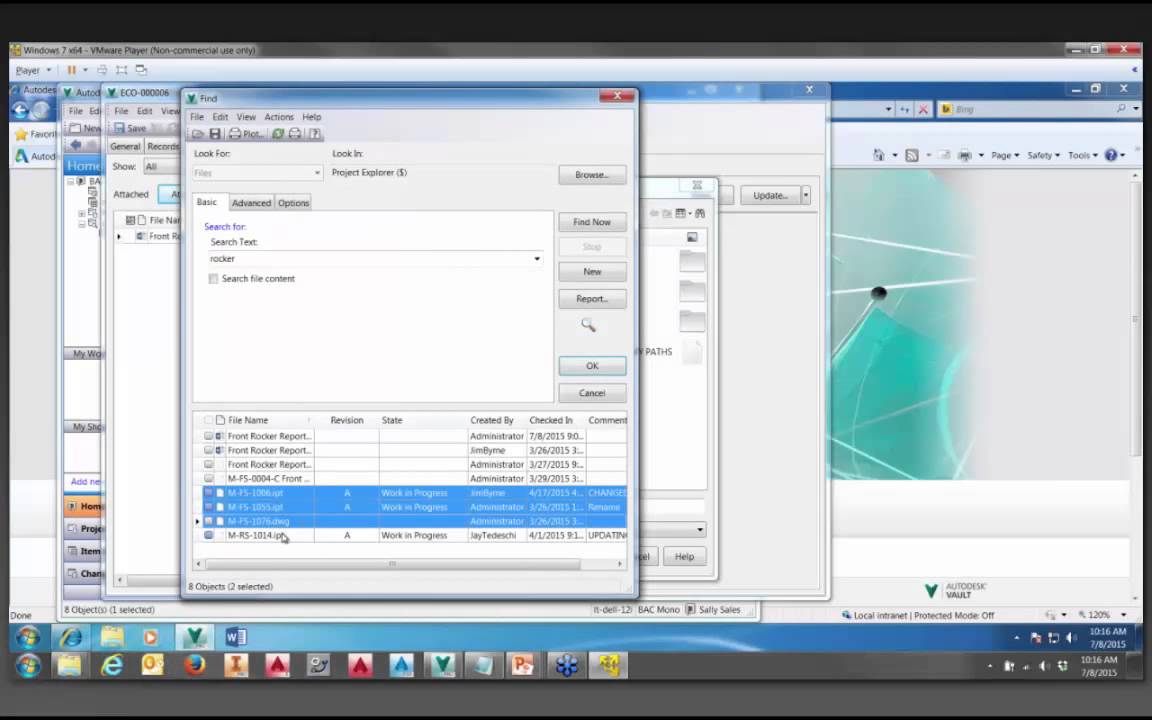1152x720 pixels.
Task: Toggle the checkbox for M-RS-1014.ipt row
Action: 209,536
